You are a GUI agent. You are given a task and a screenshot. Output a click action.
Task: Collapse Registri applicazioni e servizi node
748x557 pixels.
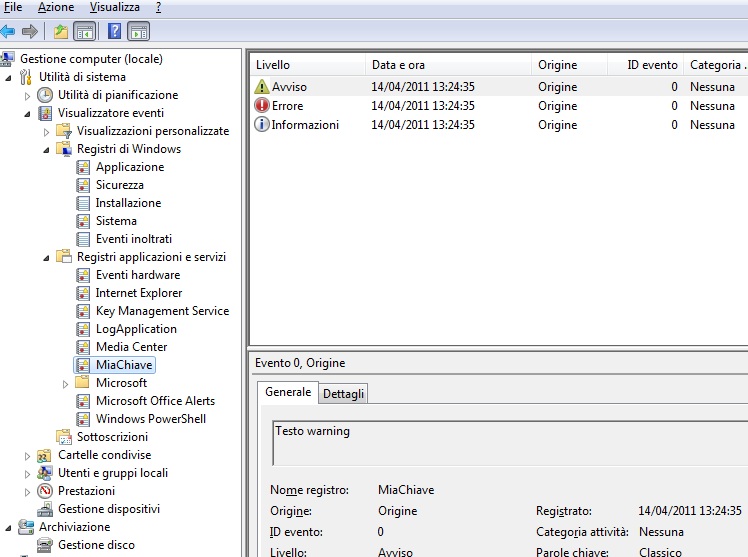[46, 258]
